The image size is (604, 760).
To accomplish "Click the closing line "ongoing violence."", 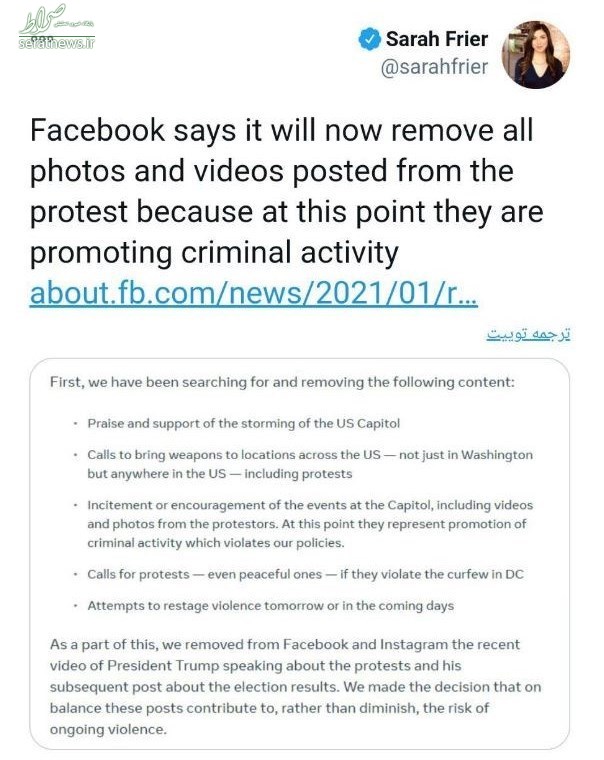I will [x=108, y=729].
